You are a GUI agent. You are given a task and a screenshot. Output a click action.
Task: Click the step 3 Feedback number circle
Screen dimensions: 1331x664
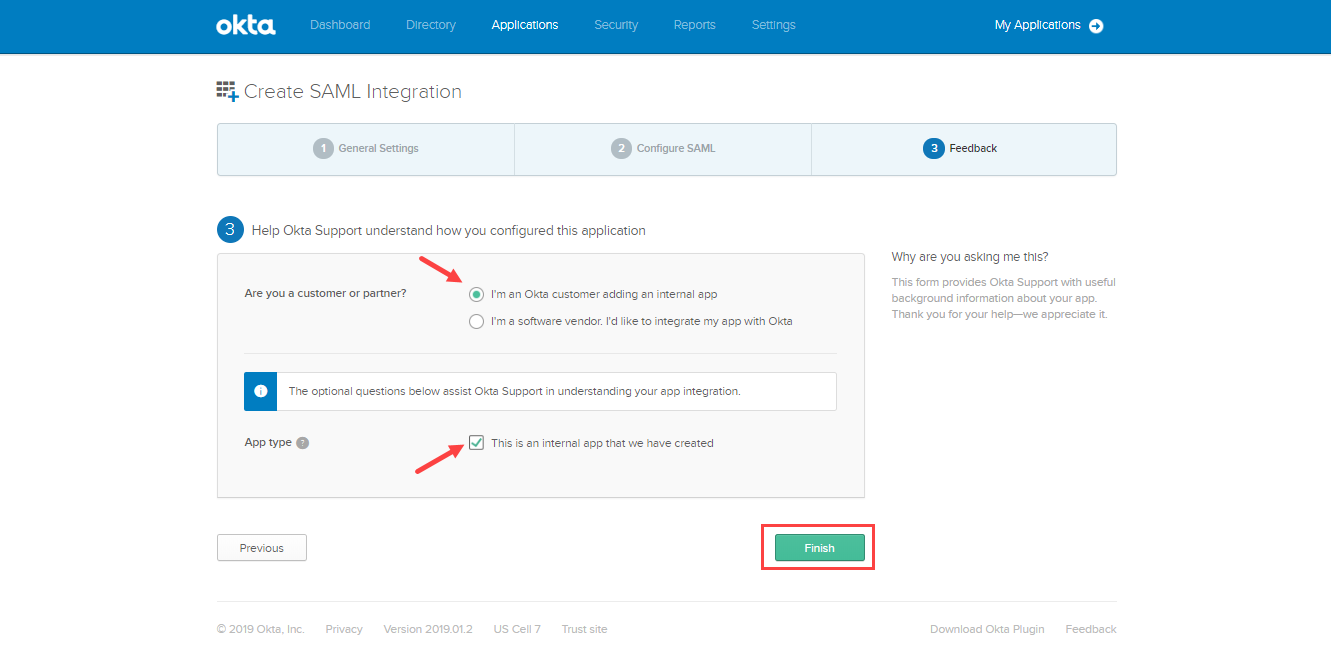pos(934,148)
